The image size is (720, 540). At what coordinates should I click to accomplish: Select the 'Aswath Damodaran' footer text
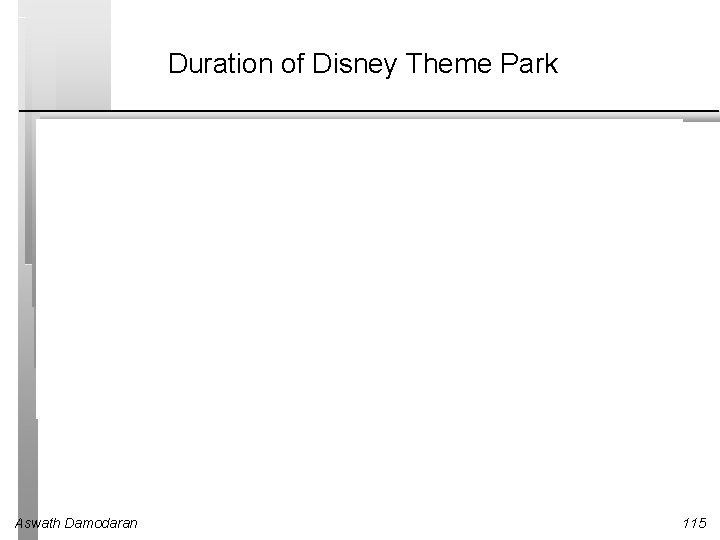point(76,523)
